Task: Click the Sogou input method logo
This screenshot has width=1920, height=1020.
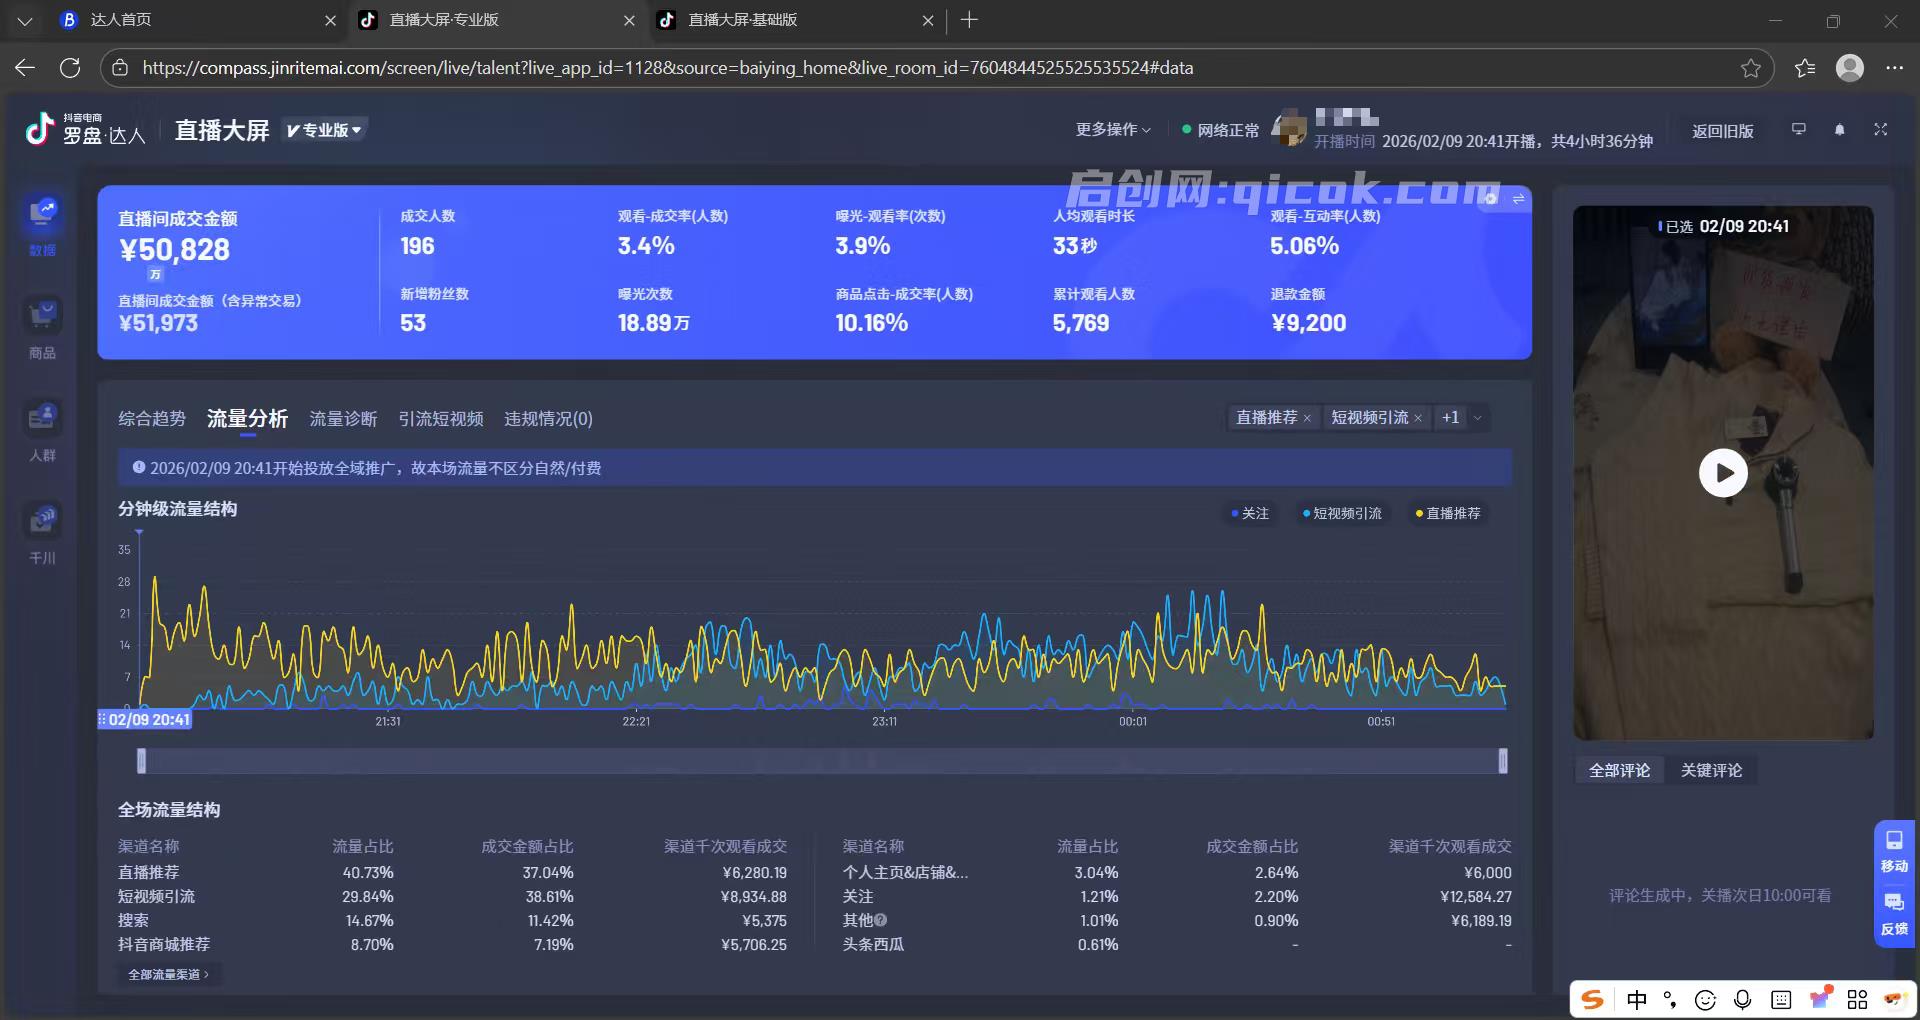Action: tap(1592, 999)
